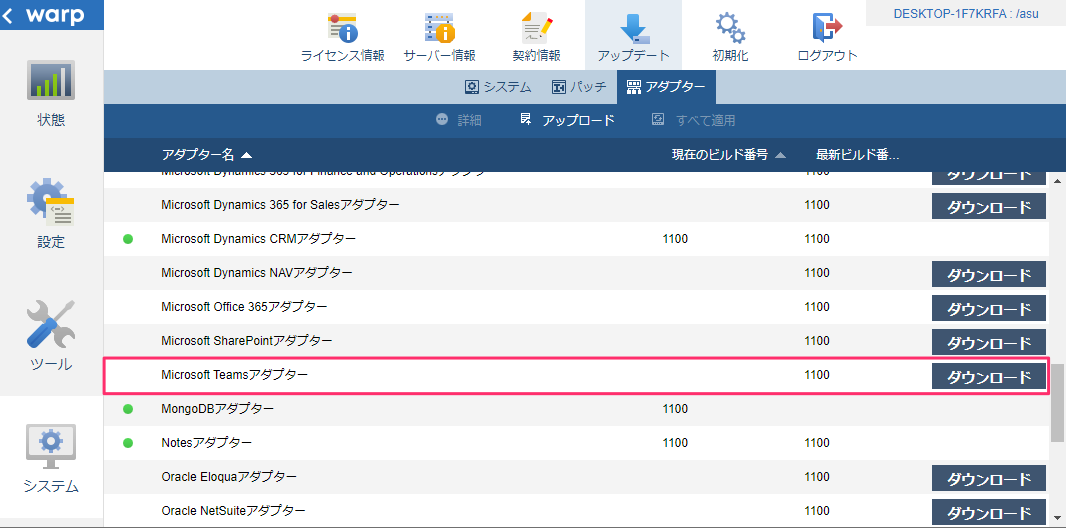Click the 詳細 details toolbar item

tap(459, 120)
